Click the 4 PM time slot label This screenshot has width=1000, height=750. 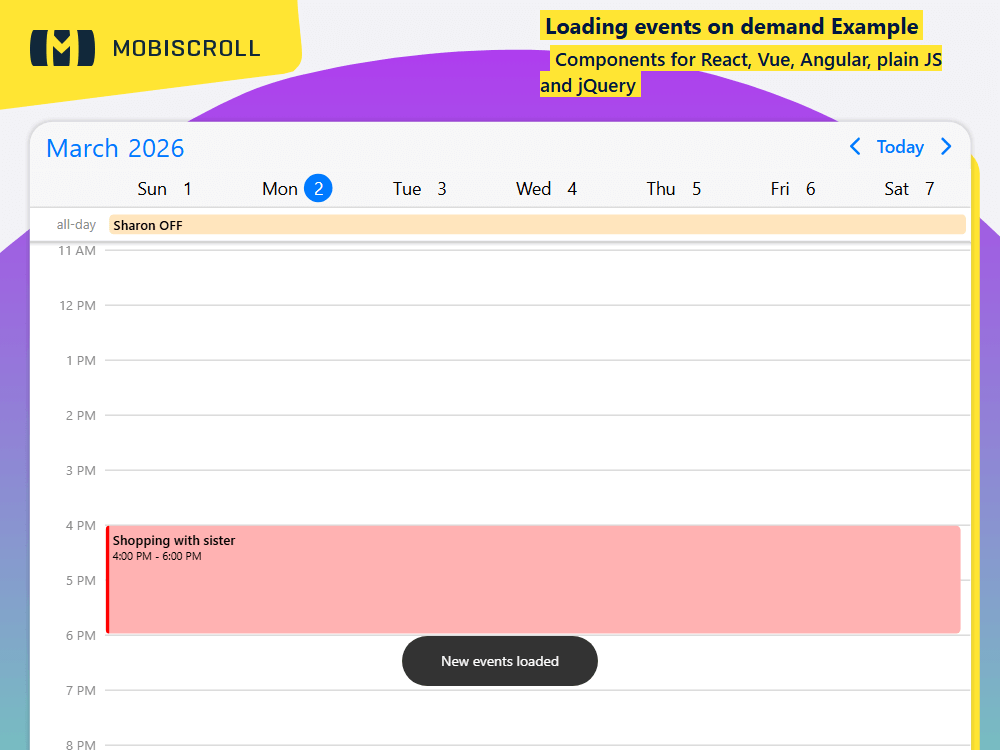[79, 525]
